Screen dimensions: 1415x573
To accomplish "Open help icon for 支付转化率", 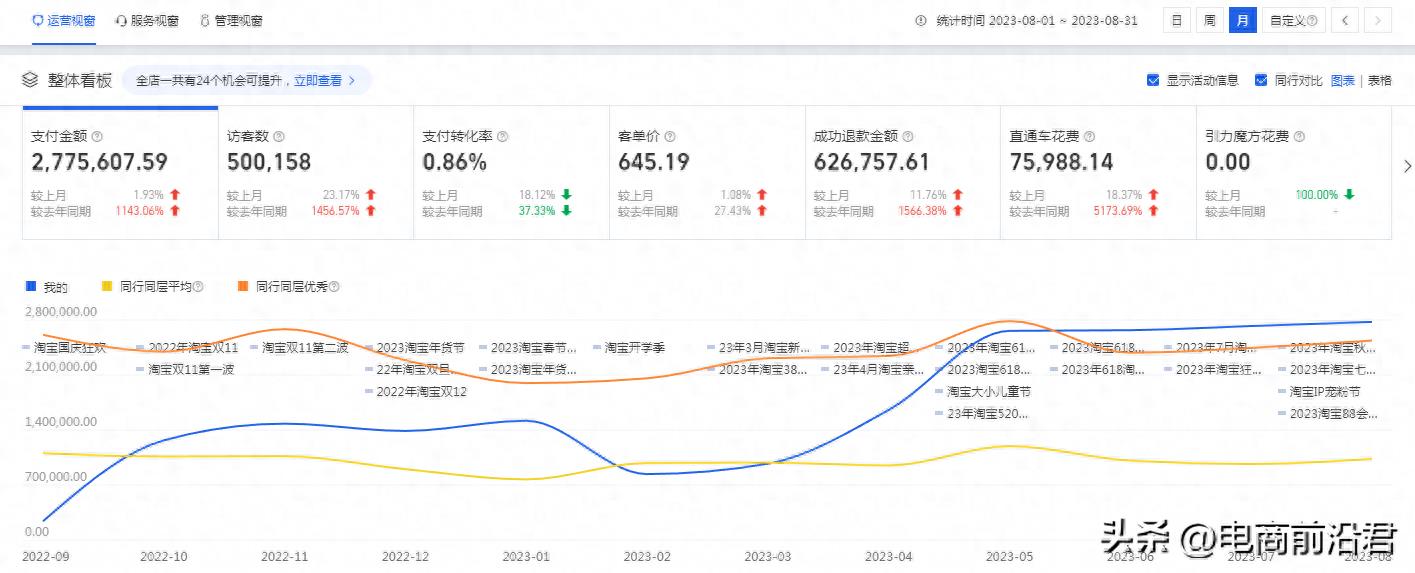I will tap(503, 137).
